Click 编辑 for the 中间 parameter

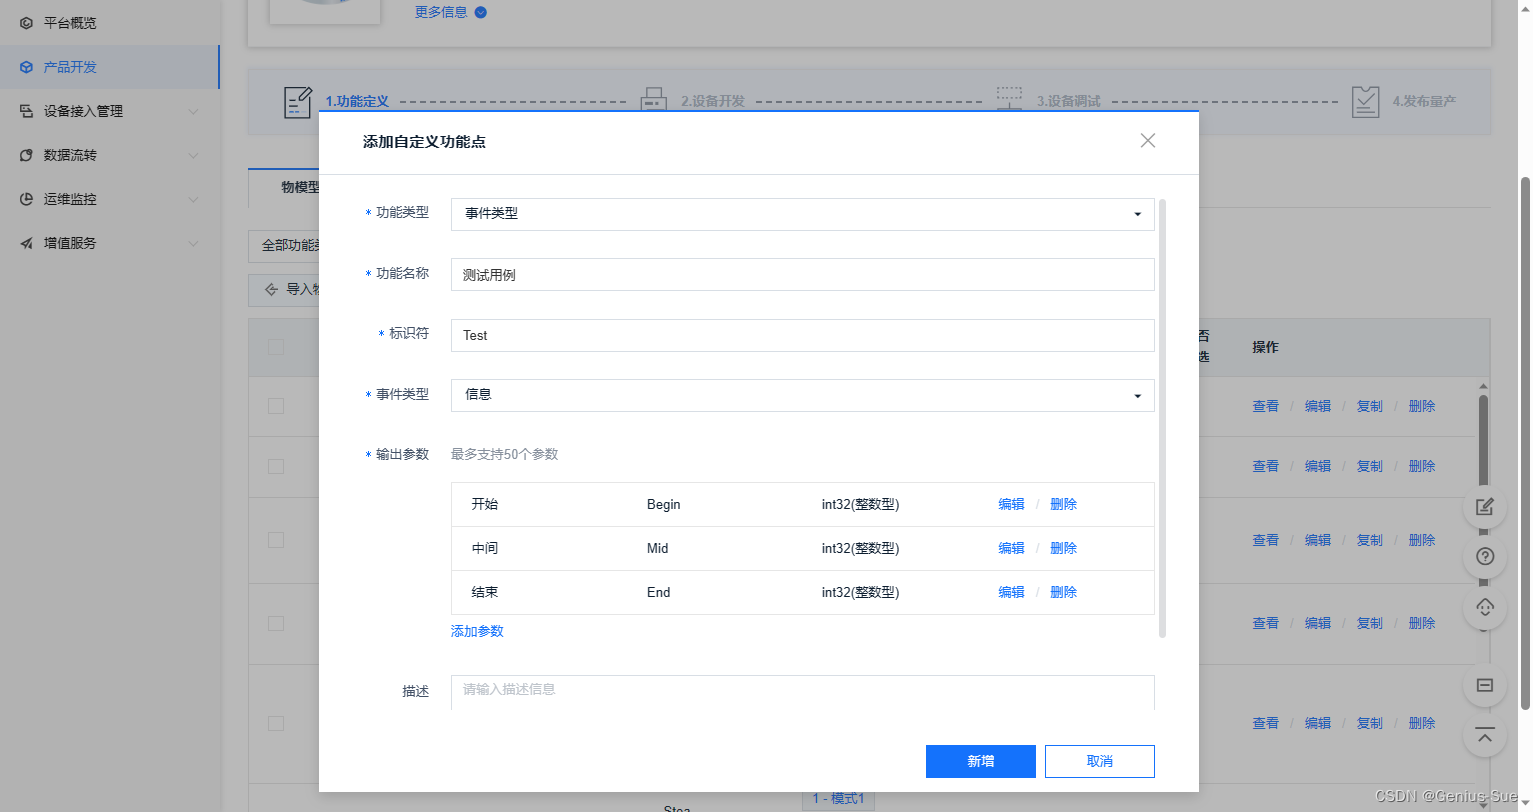pyautogui.click(x=1011, y=548)
